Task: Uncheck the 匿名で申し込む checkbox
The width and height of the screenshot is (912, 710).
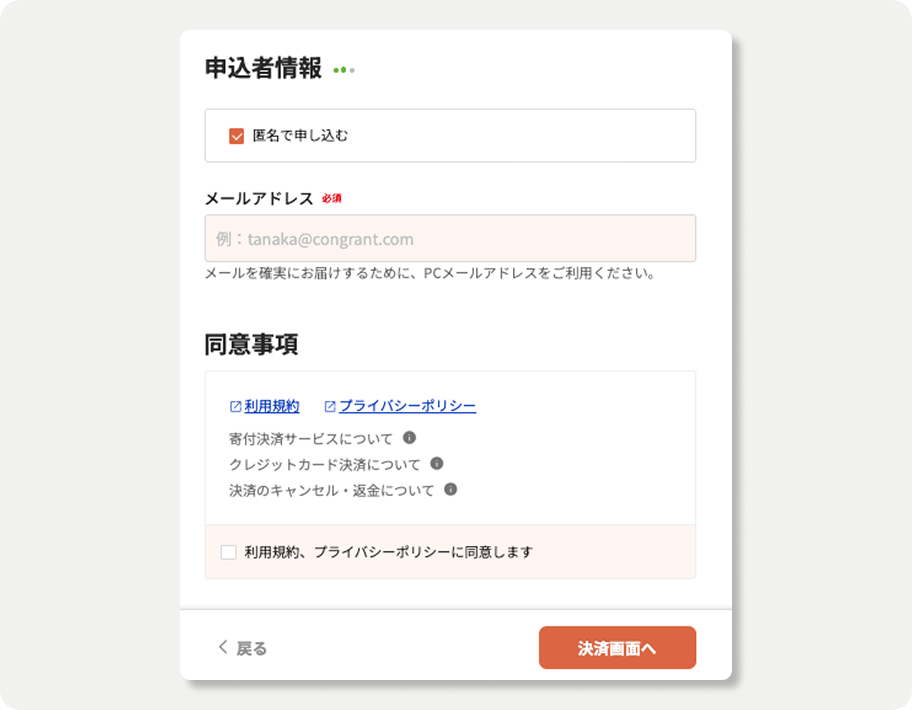Action: pos(236,136)
